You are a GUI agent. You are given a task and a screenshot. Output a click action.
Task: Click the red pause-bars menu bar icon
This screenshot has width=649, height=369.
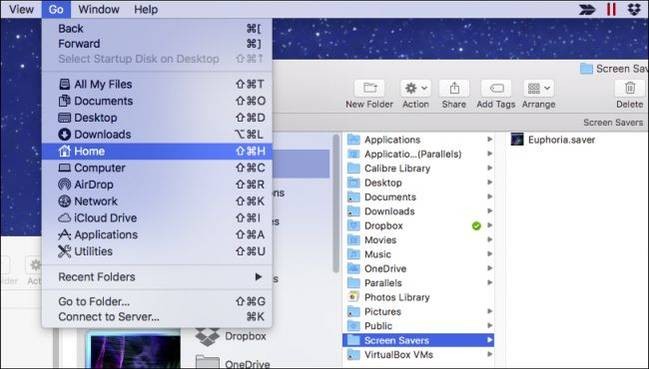(611, 9)
